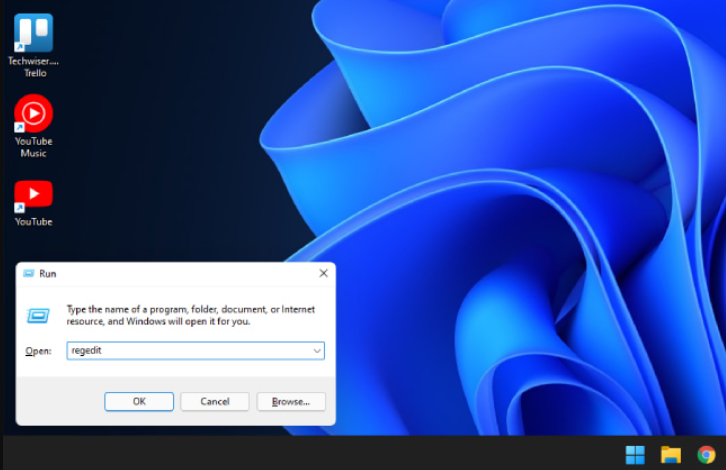The height and width of the screenshot is (470, 726).
Task: Click the large Run graphic beside the description
Action: 38,316
